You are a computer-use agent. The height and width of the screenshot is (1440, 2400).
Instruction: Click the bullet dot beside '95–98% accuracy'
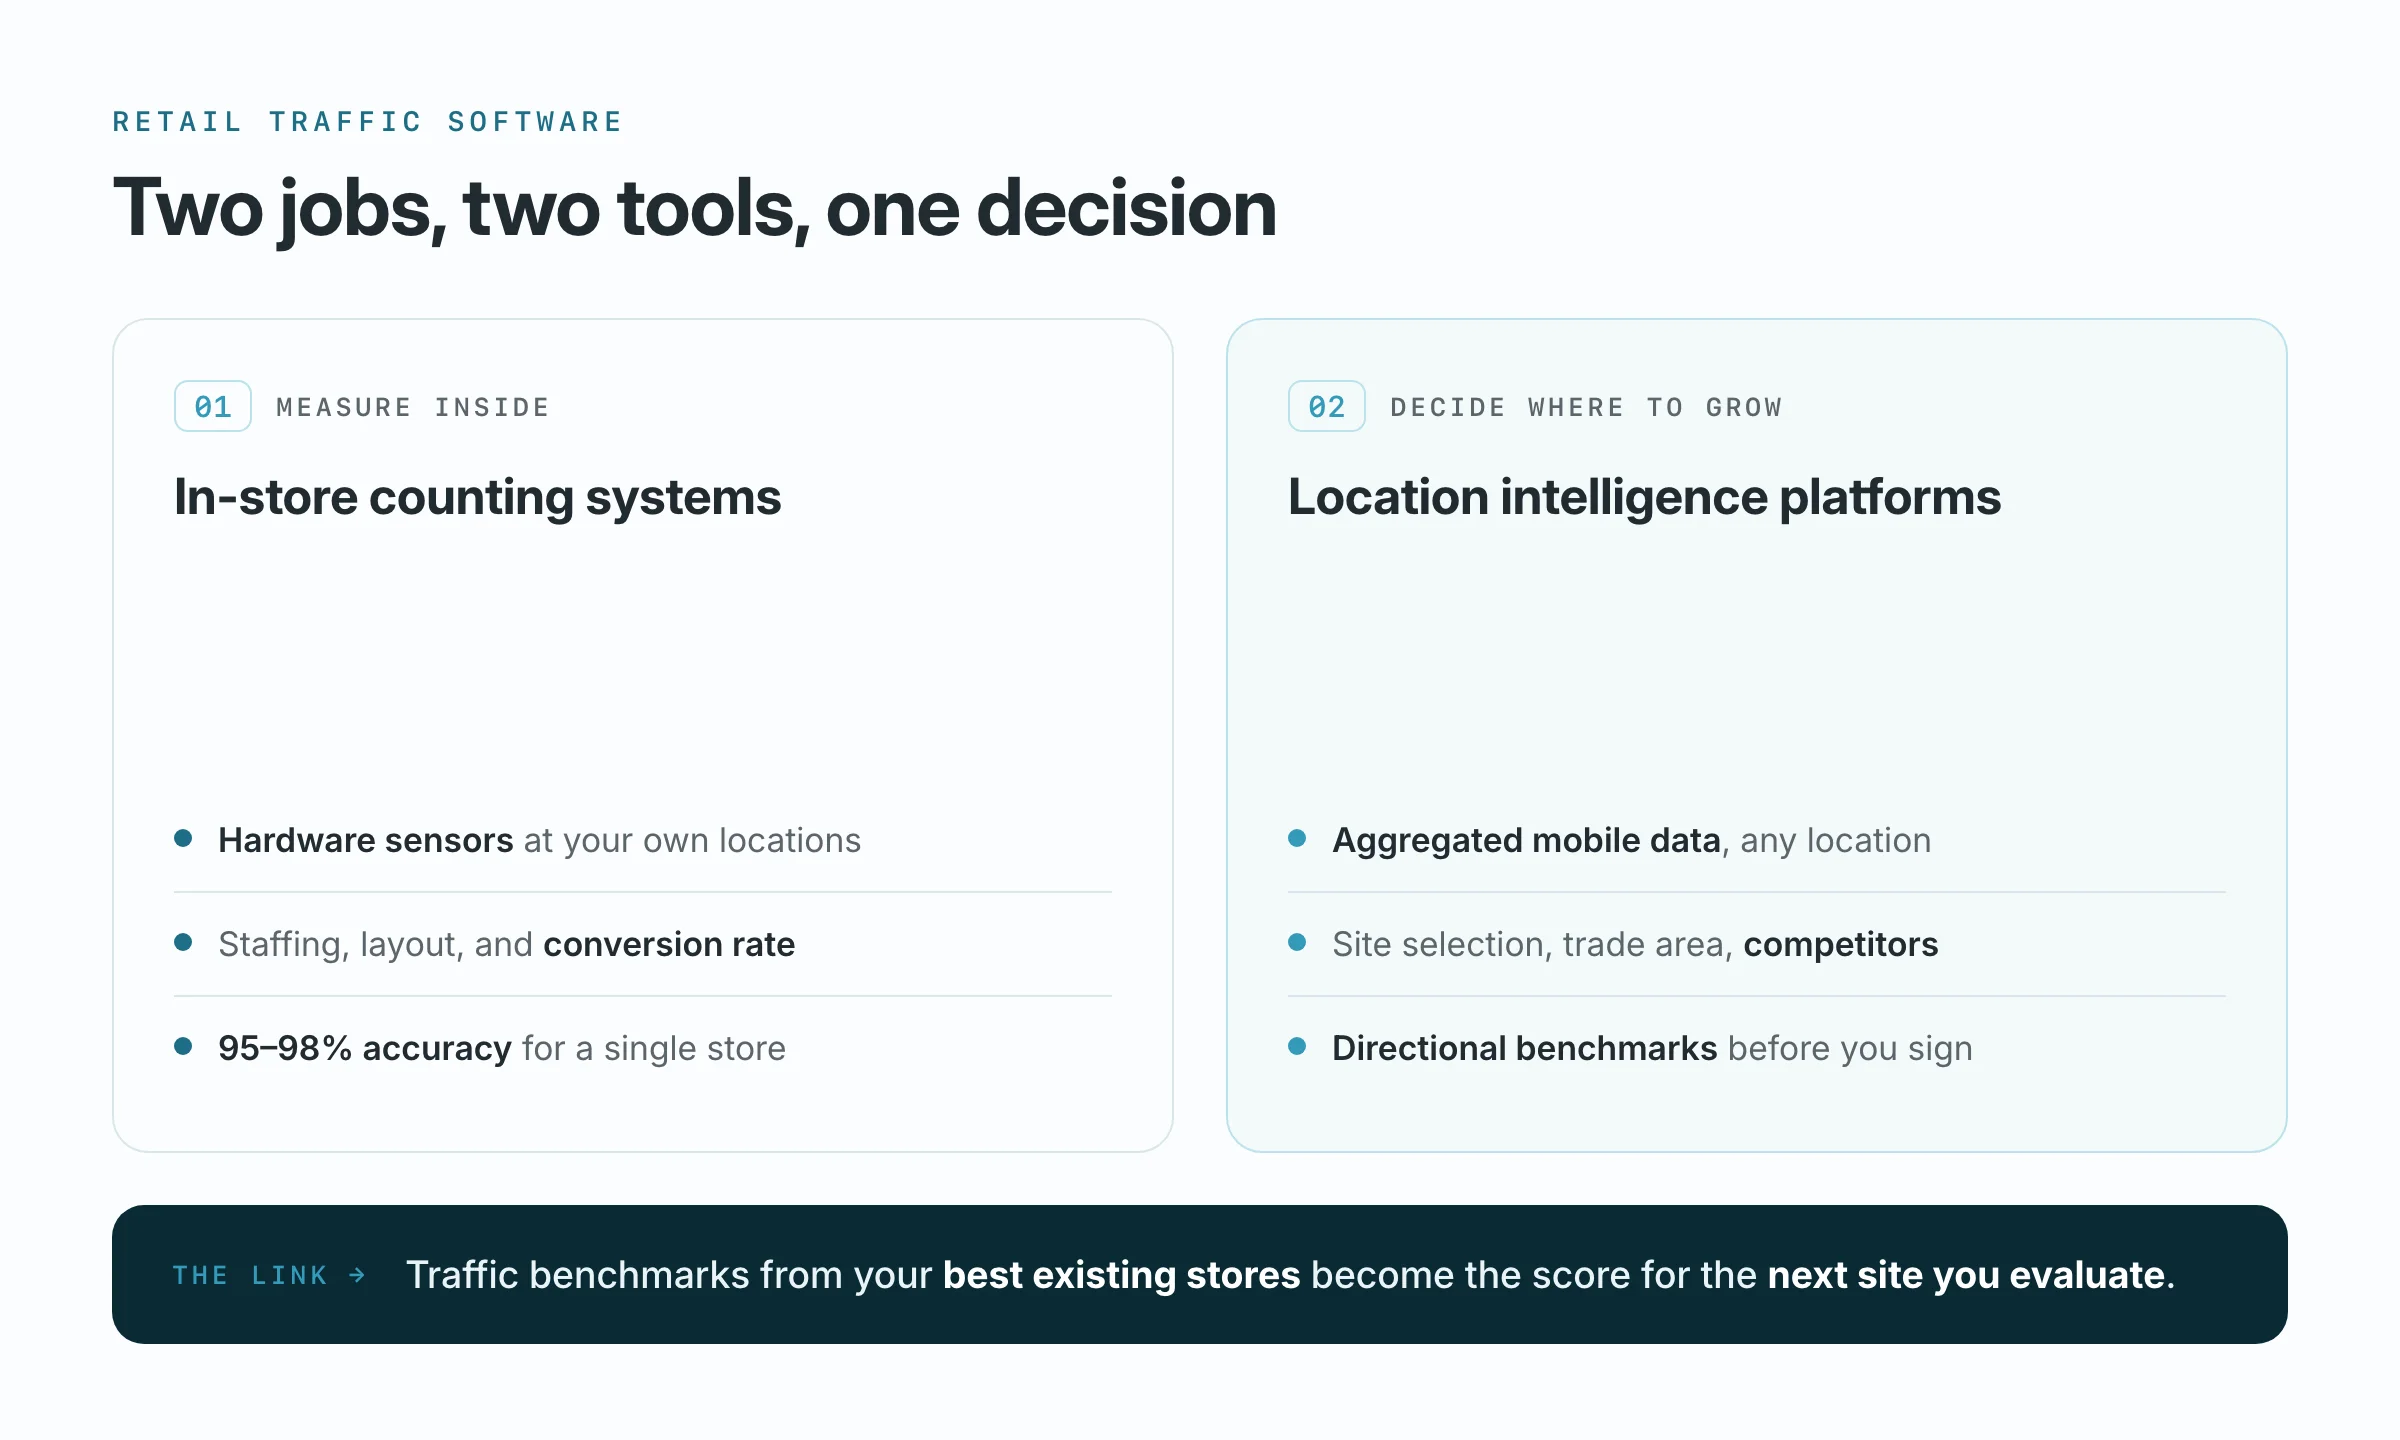pyautogui.click(x=183, y=1046)
